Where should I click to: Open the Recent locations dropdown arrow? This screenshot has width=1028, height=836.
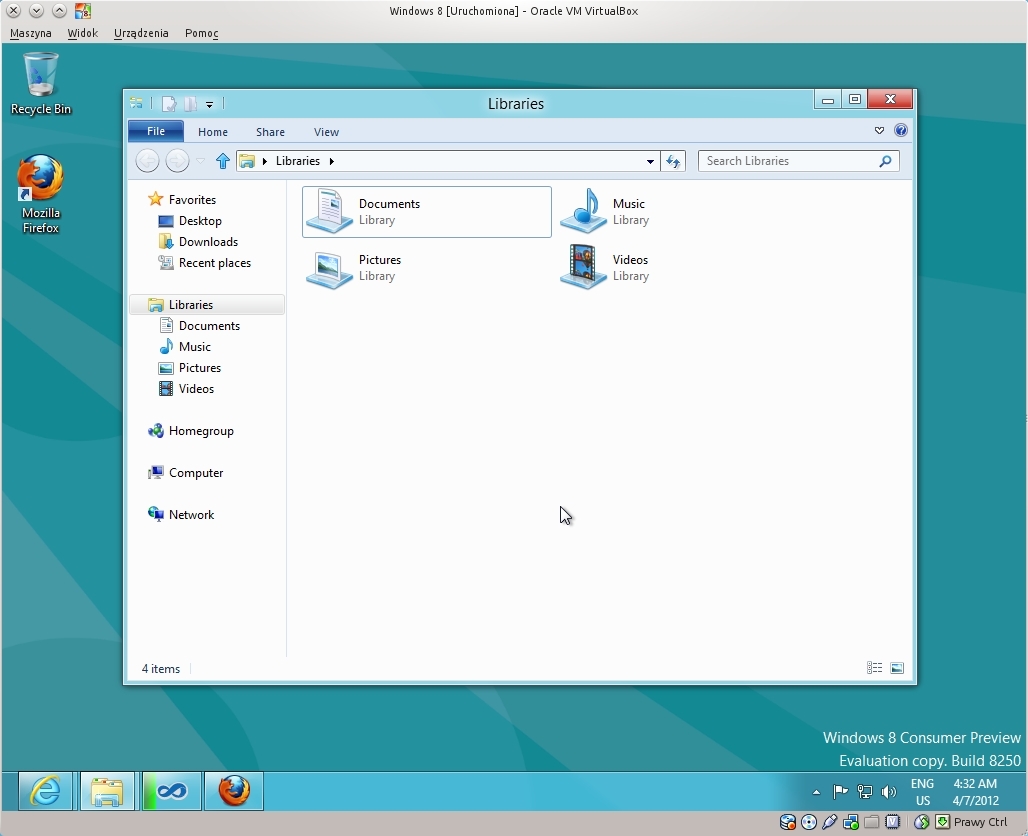coord(201,161)
